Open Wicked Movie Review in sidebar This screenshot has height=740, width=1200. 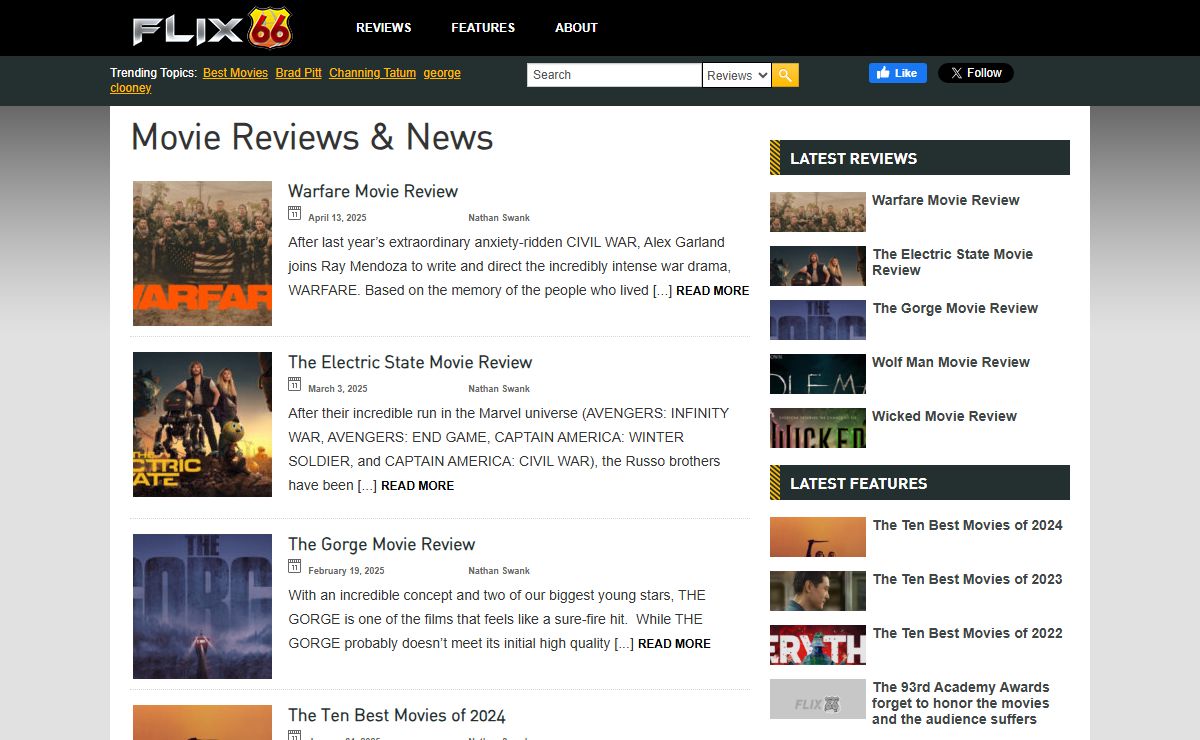[x=944, y=416]
